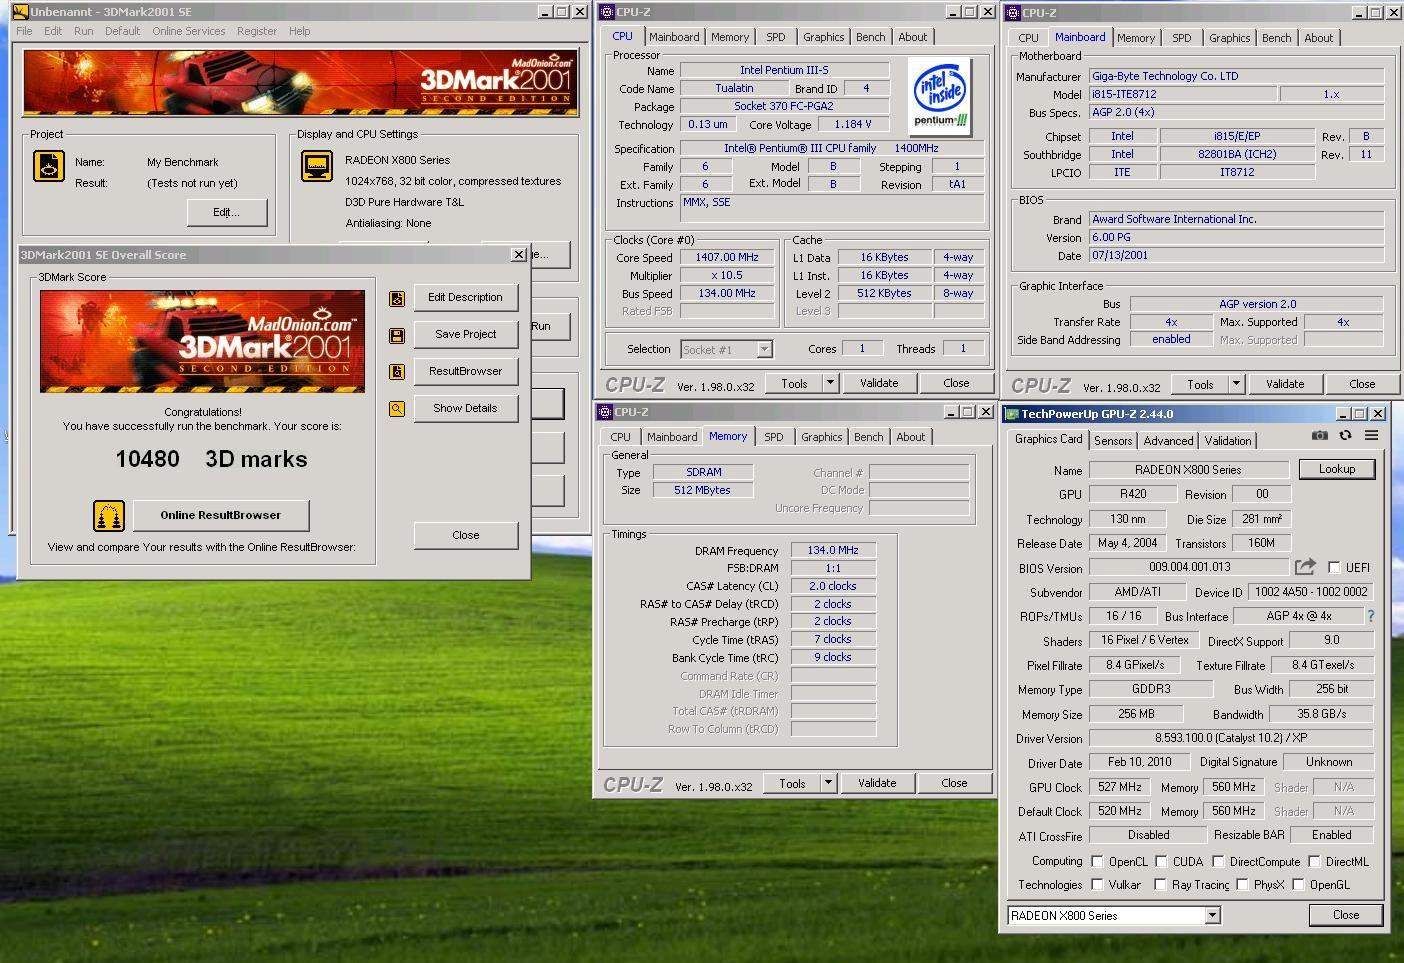Click the Driver Version 8.593.100.0 value
Viewport: 1404px width, 963px height.
(1231, 738)
